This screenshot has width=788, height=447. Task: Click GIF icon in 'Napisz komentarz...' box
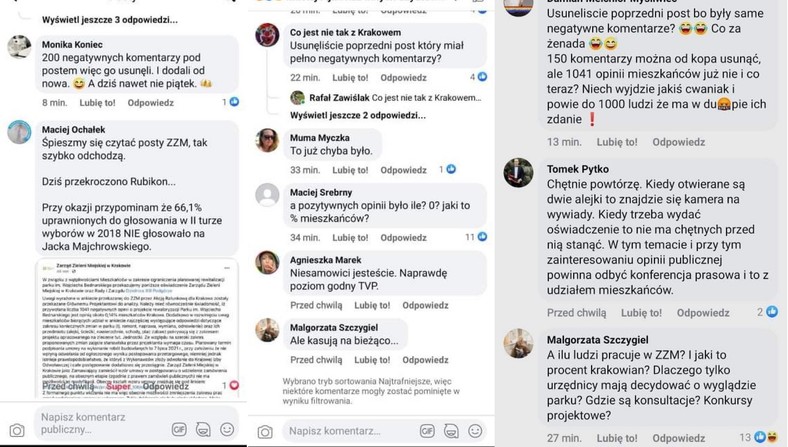click(427, 431)
